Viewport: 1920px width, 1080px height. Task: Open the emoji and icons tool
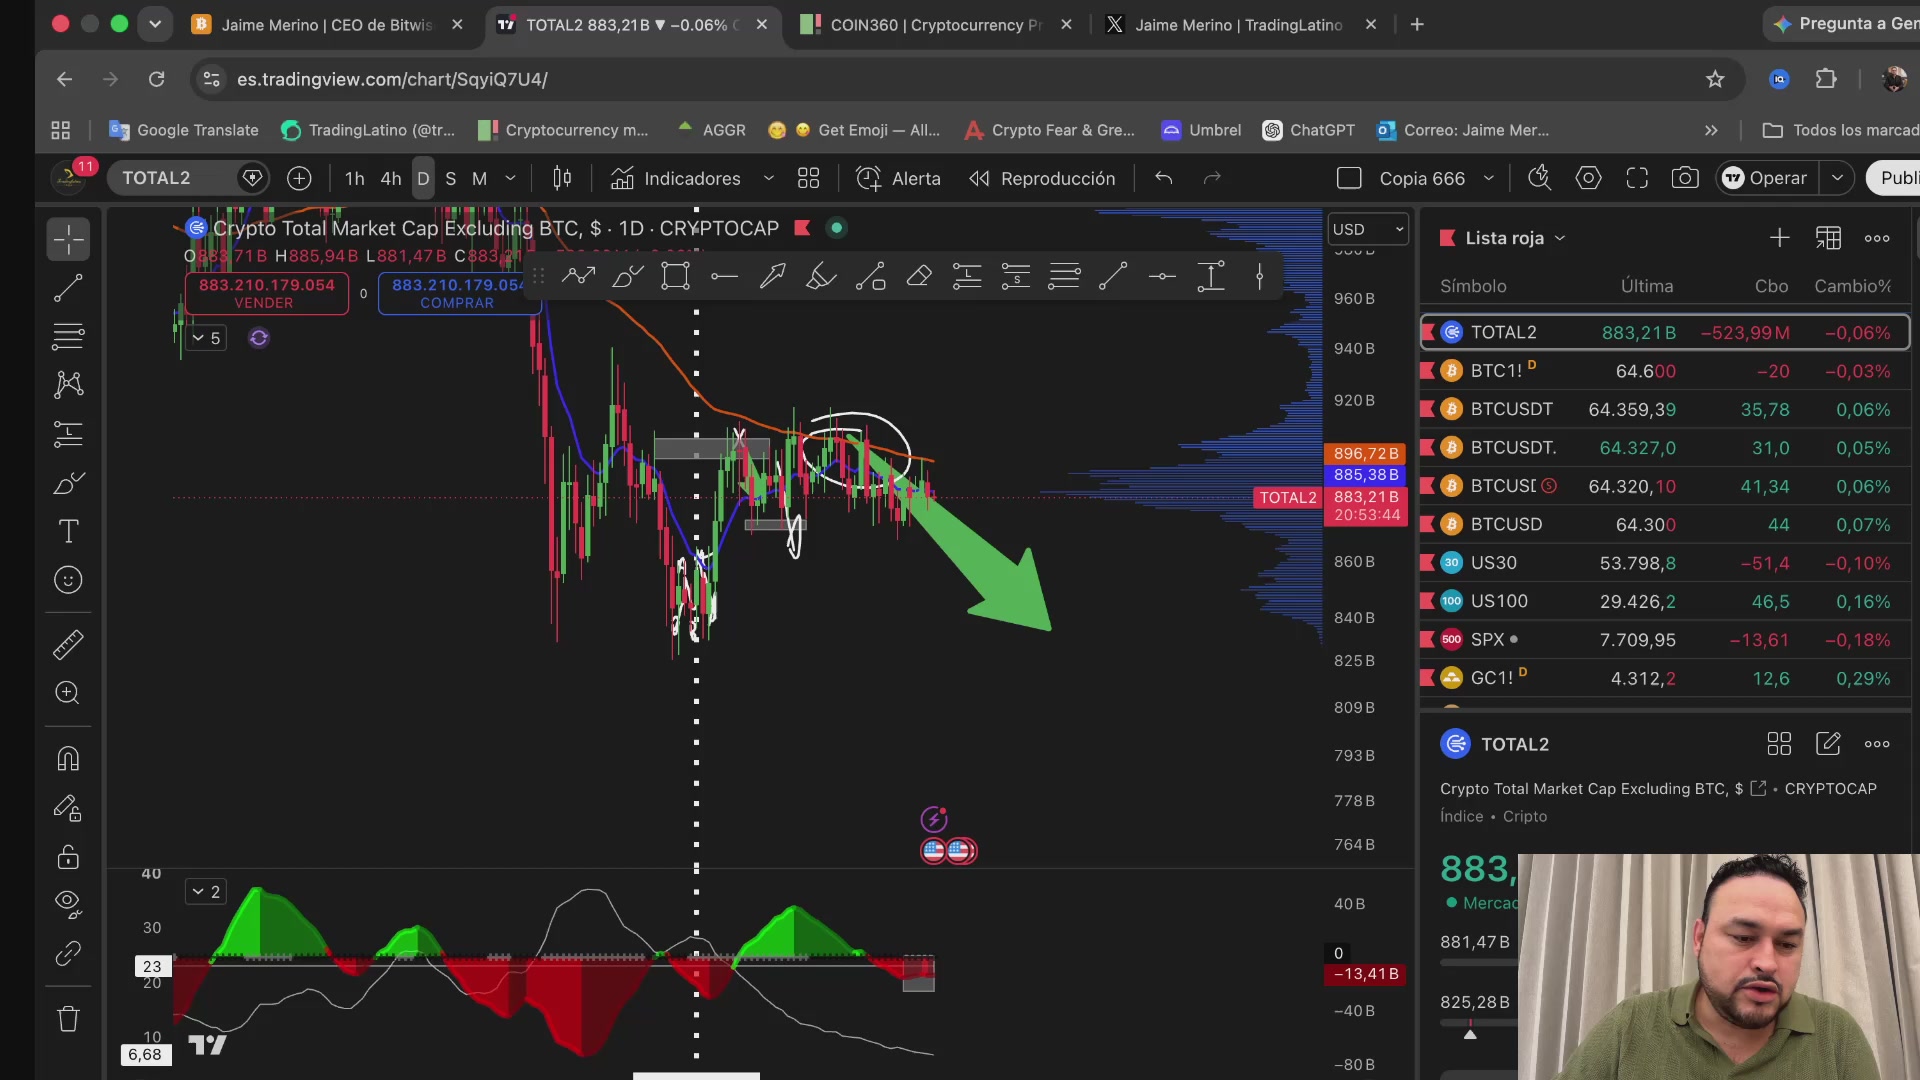click(68, 580)
